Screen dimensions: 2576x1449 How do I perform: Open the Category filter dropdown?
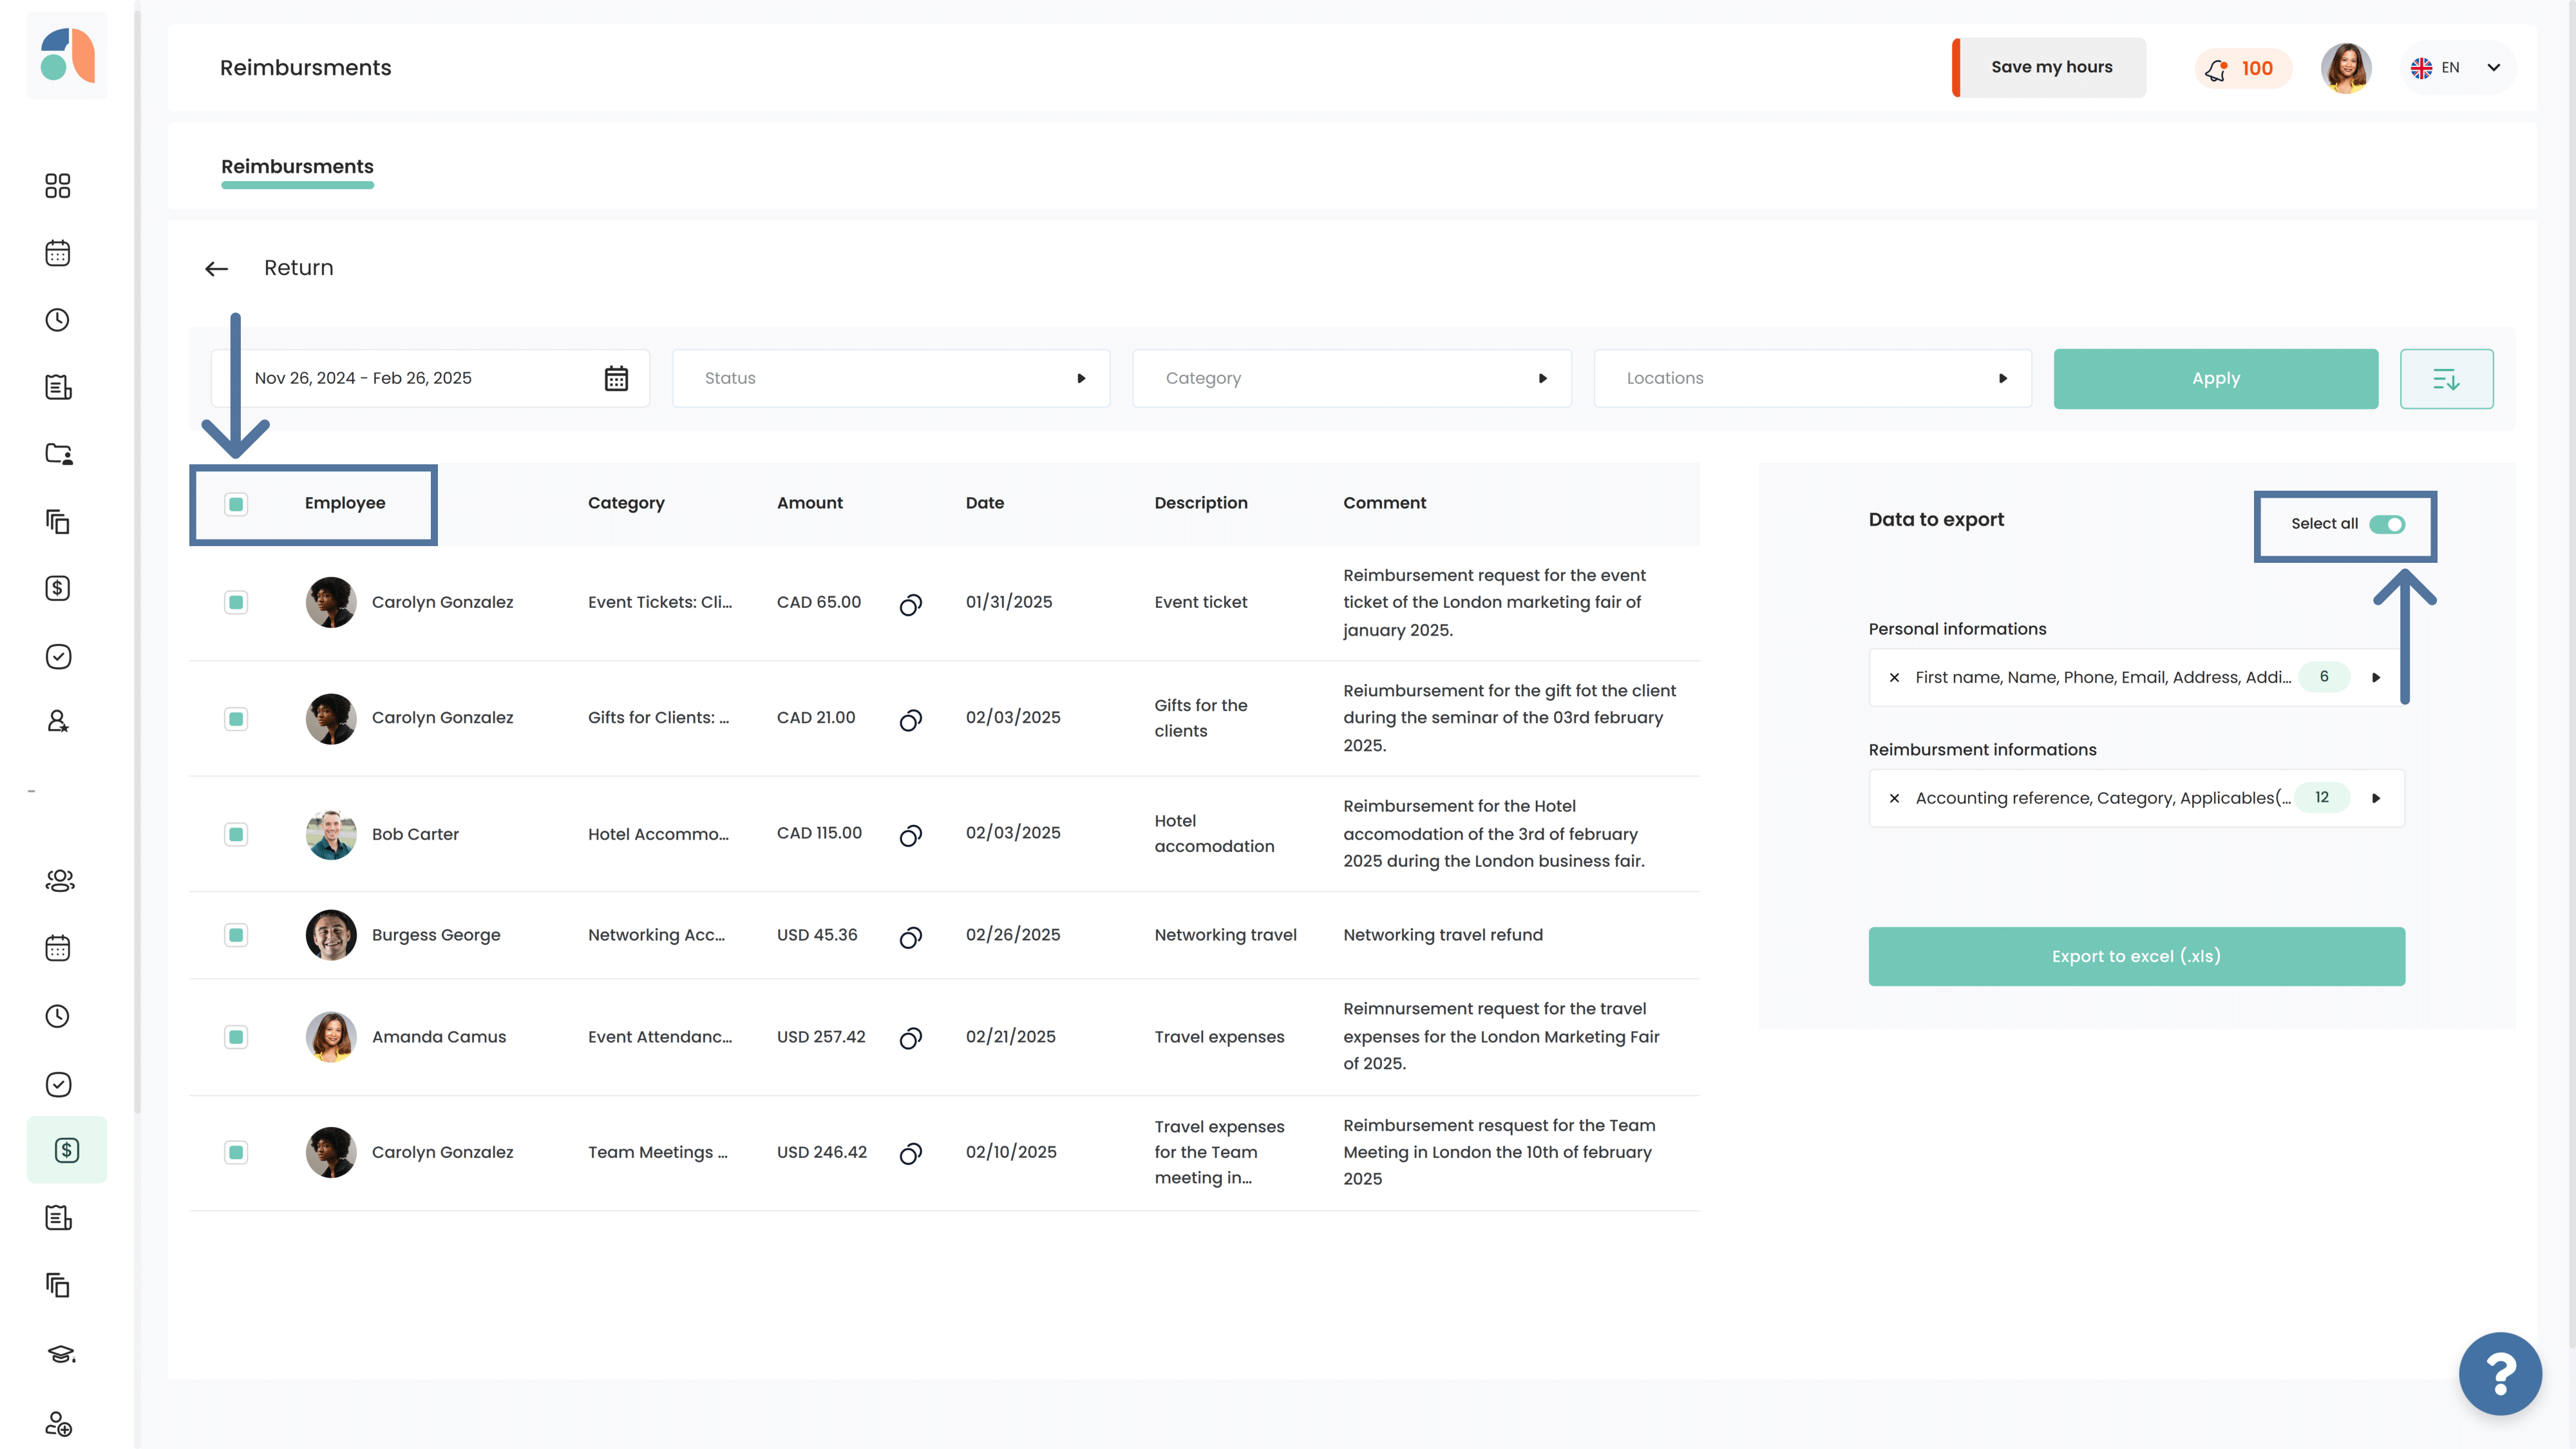tap(1351, 378)
